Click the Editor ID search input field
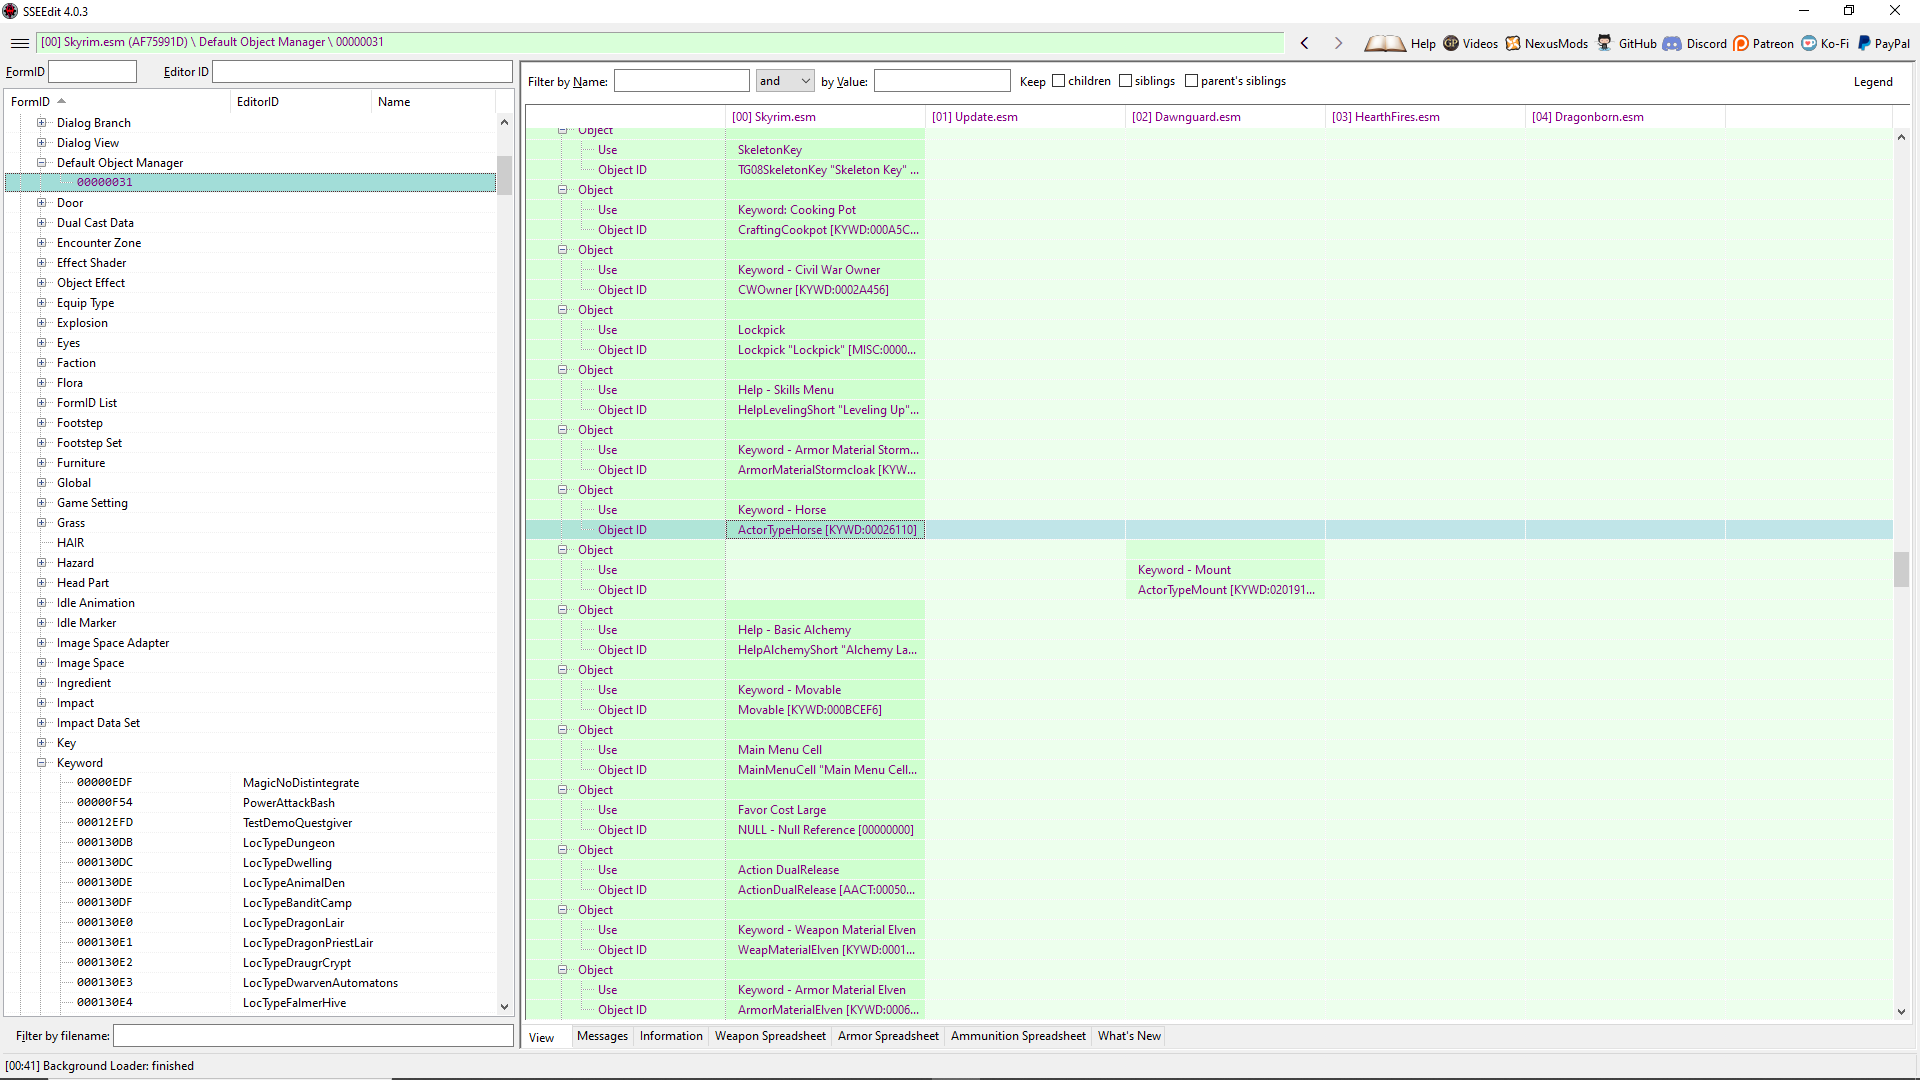This screenshot has height=1080, width=1920. 362,72
